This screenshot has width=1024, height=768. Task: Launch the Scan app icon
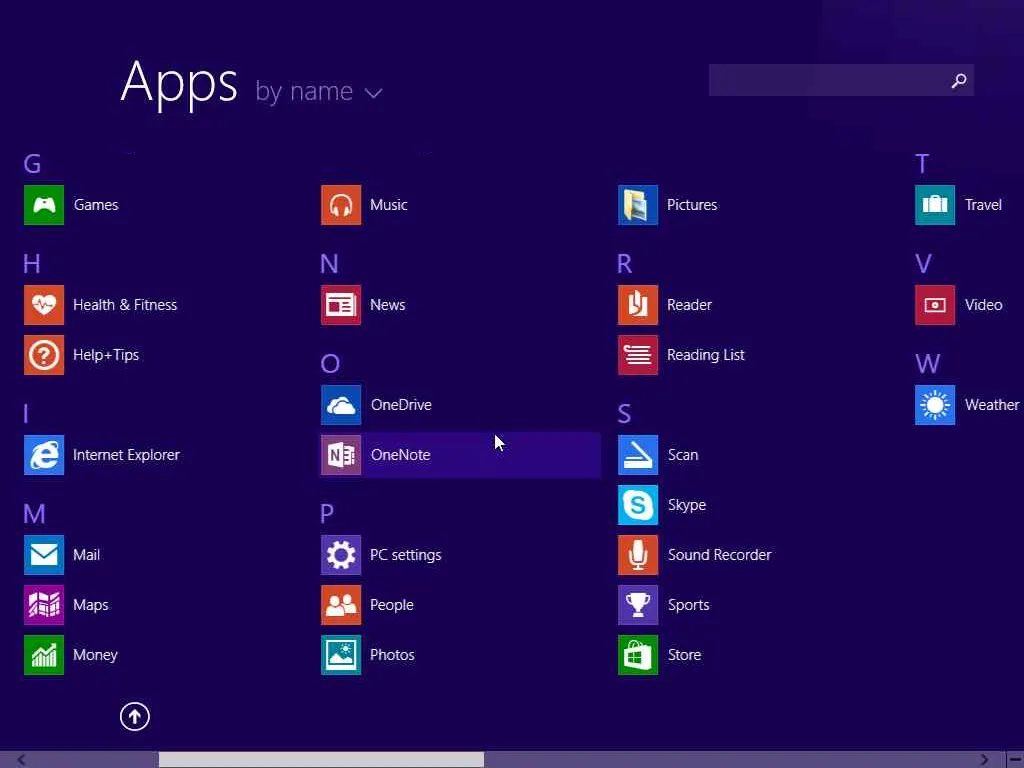pos(638,455)
